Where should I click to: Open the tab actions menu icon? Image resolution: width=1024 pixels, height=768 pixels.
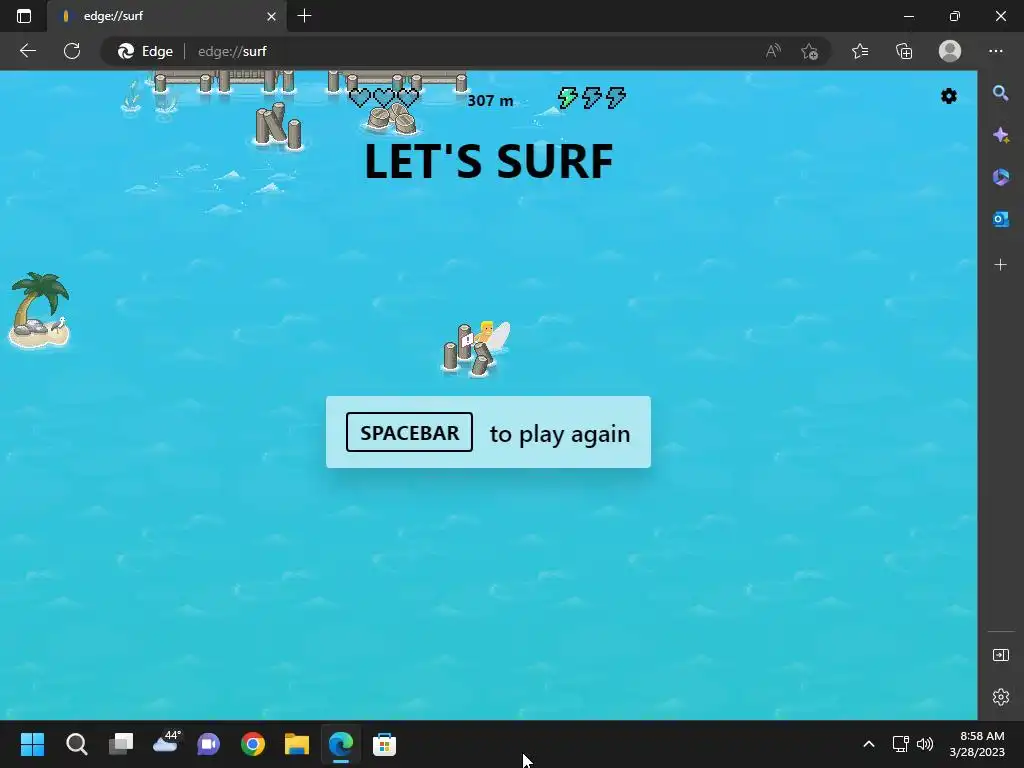tap(24, 16)
